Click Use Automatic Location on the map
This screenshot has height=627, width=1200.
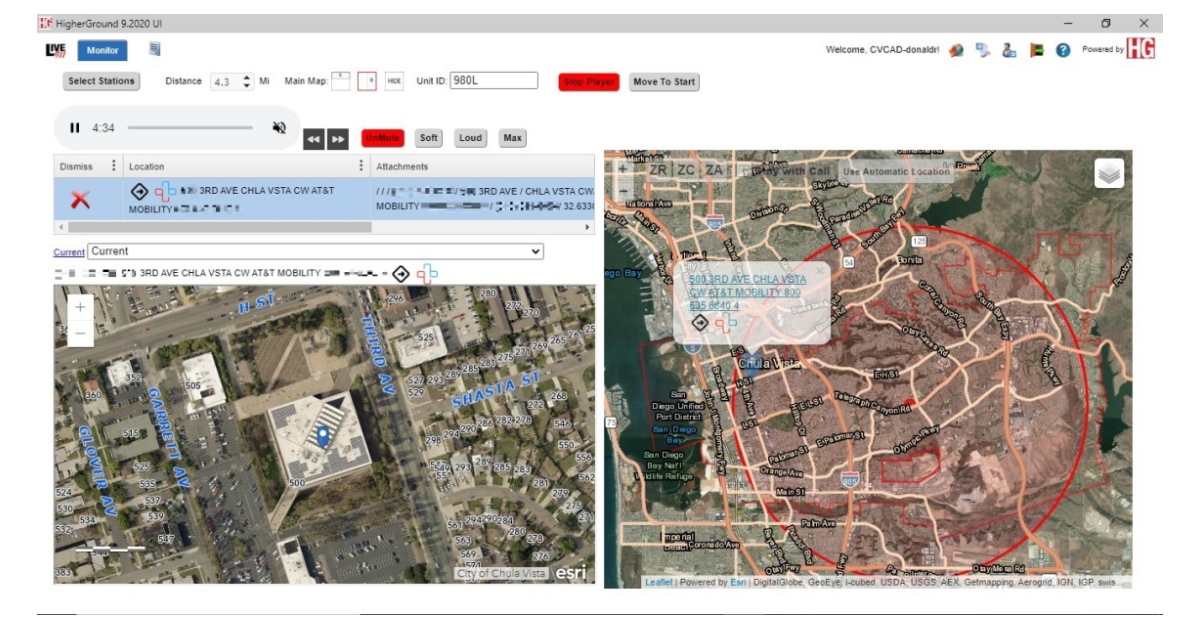point(897,171)
